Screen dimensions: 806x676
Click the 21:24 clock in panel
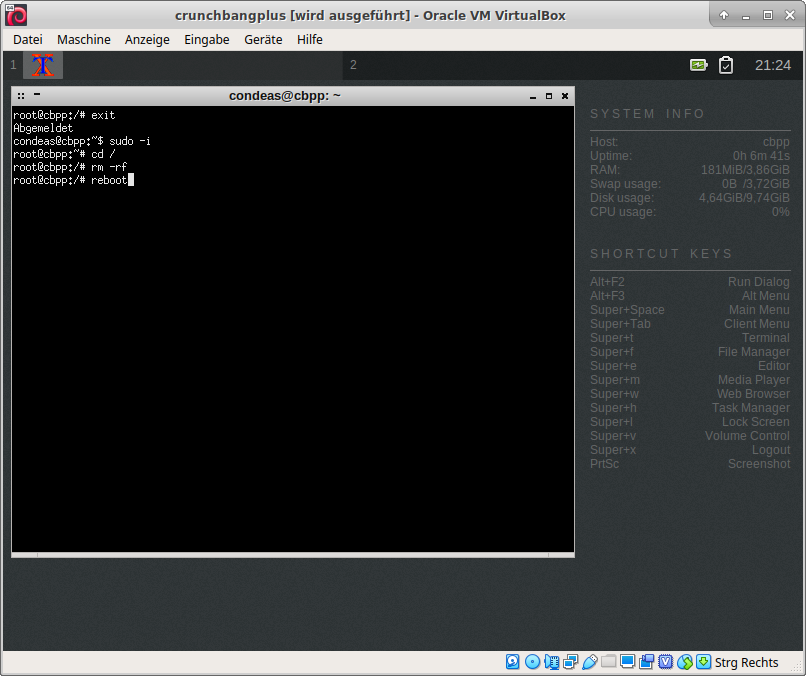click(772, 65)
